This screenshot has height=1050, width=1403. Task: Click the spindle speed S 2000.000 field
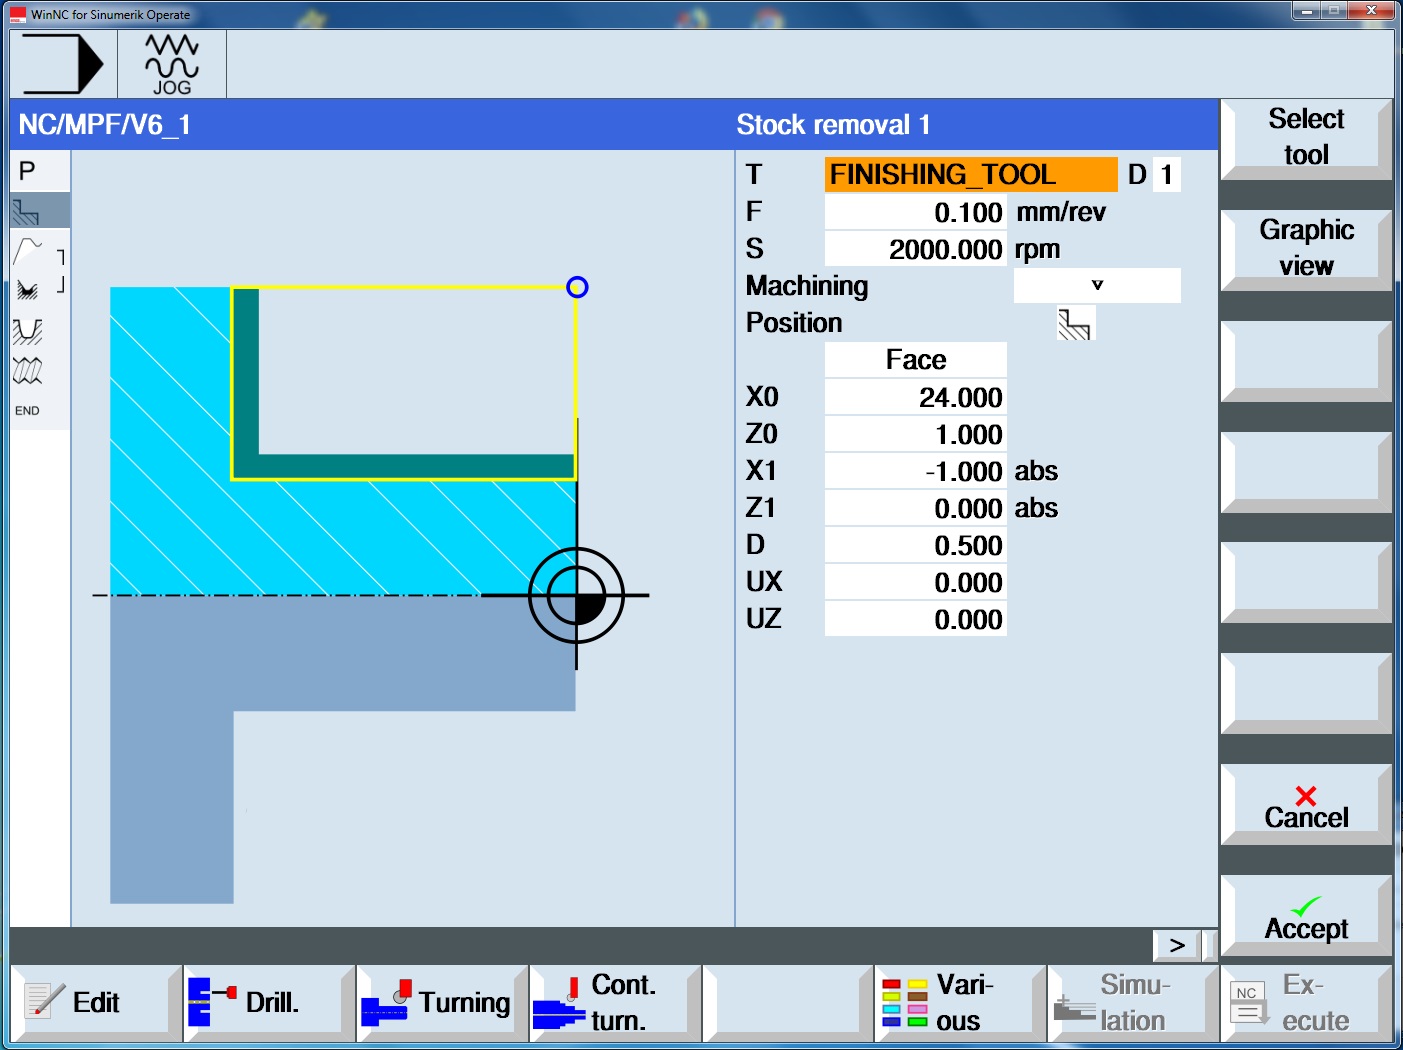pyautogui.click(x=915, y=249)
